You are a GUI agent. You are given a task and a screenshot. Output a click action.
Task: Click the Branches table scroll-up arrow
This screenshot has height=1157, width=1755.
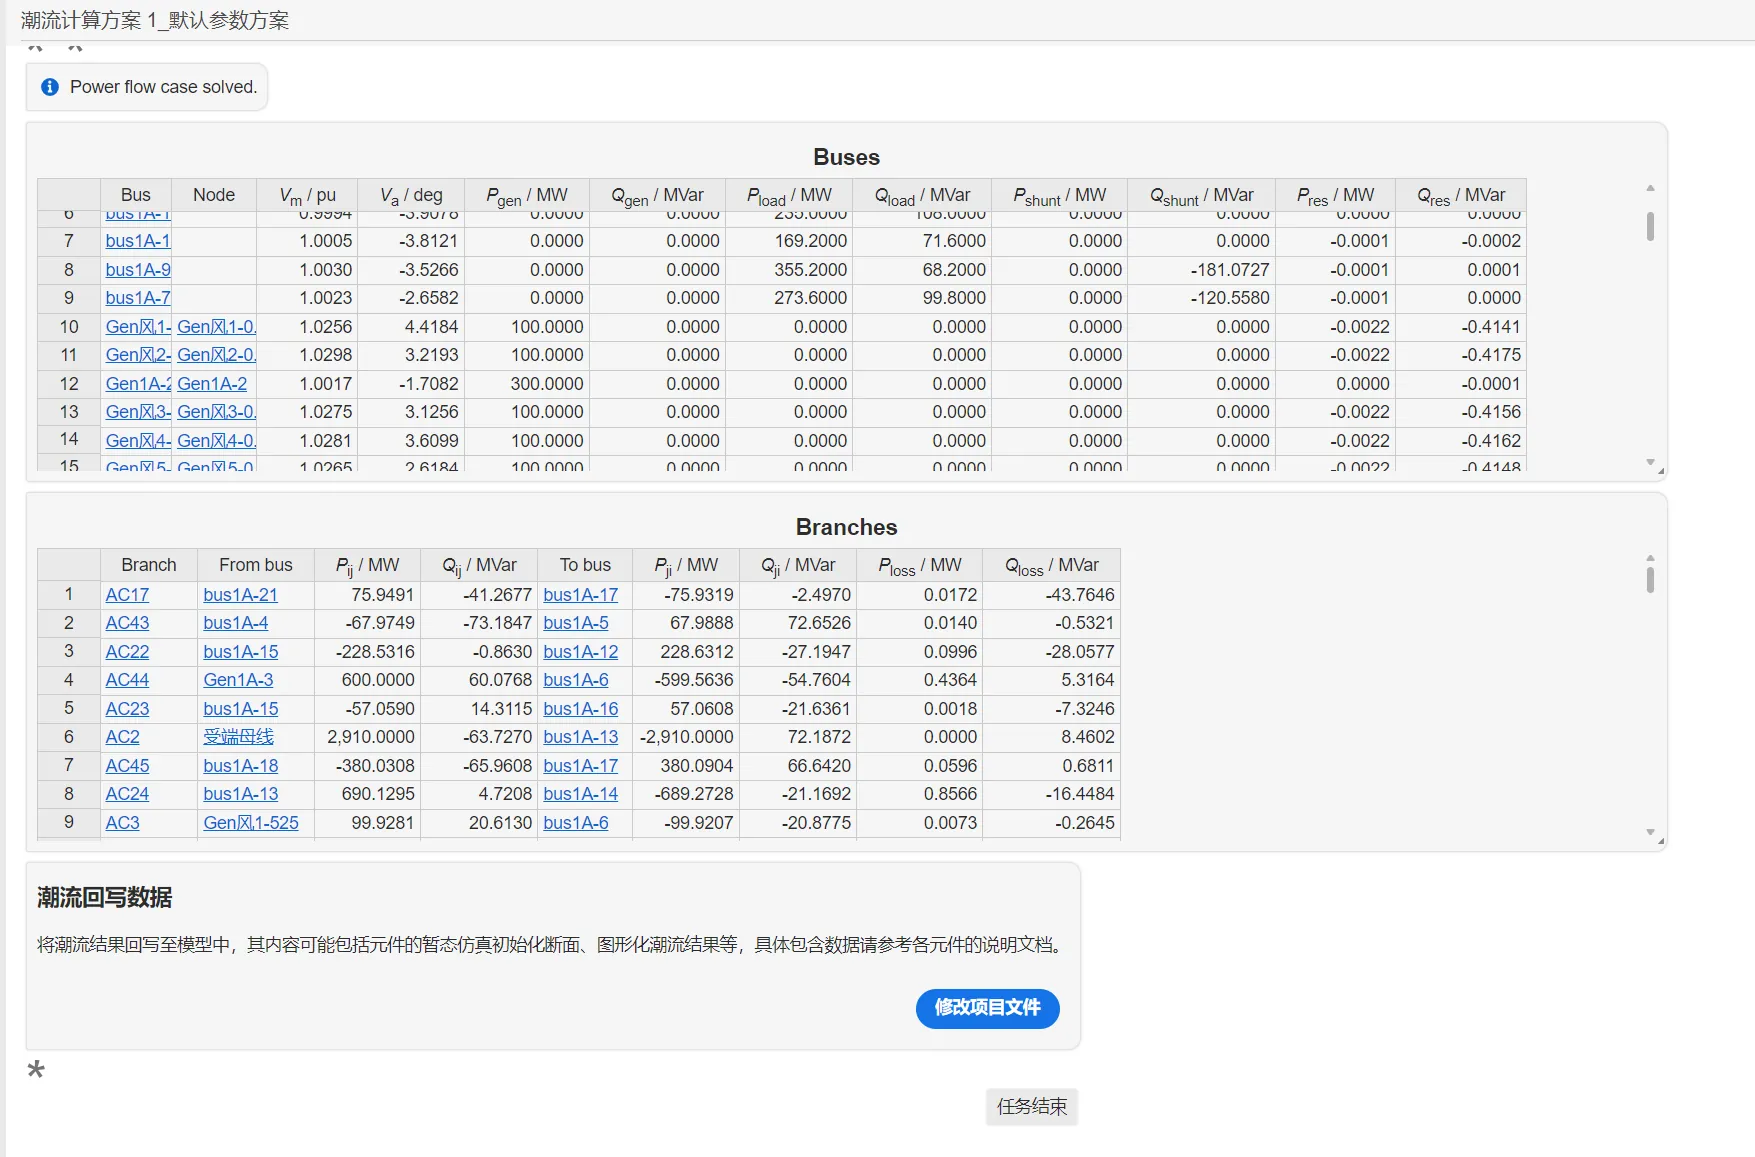(x=1650, y=558)
